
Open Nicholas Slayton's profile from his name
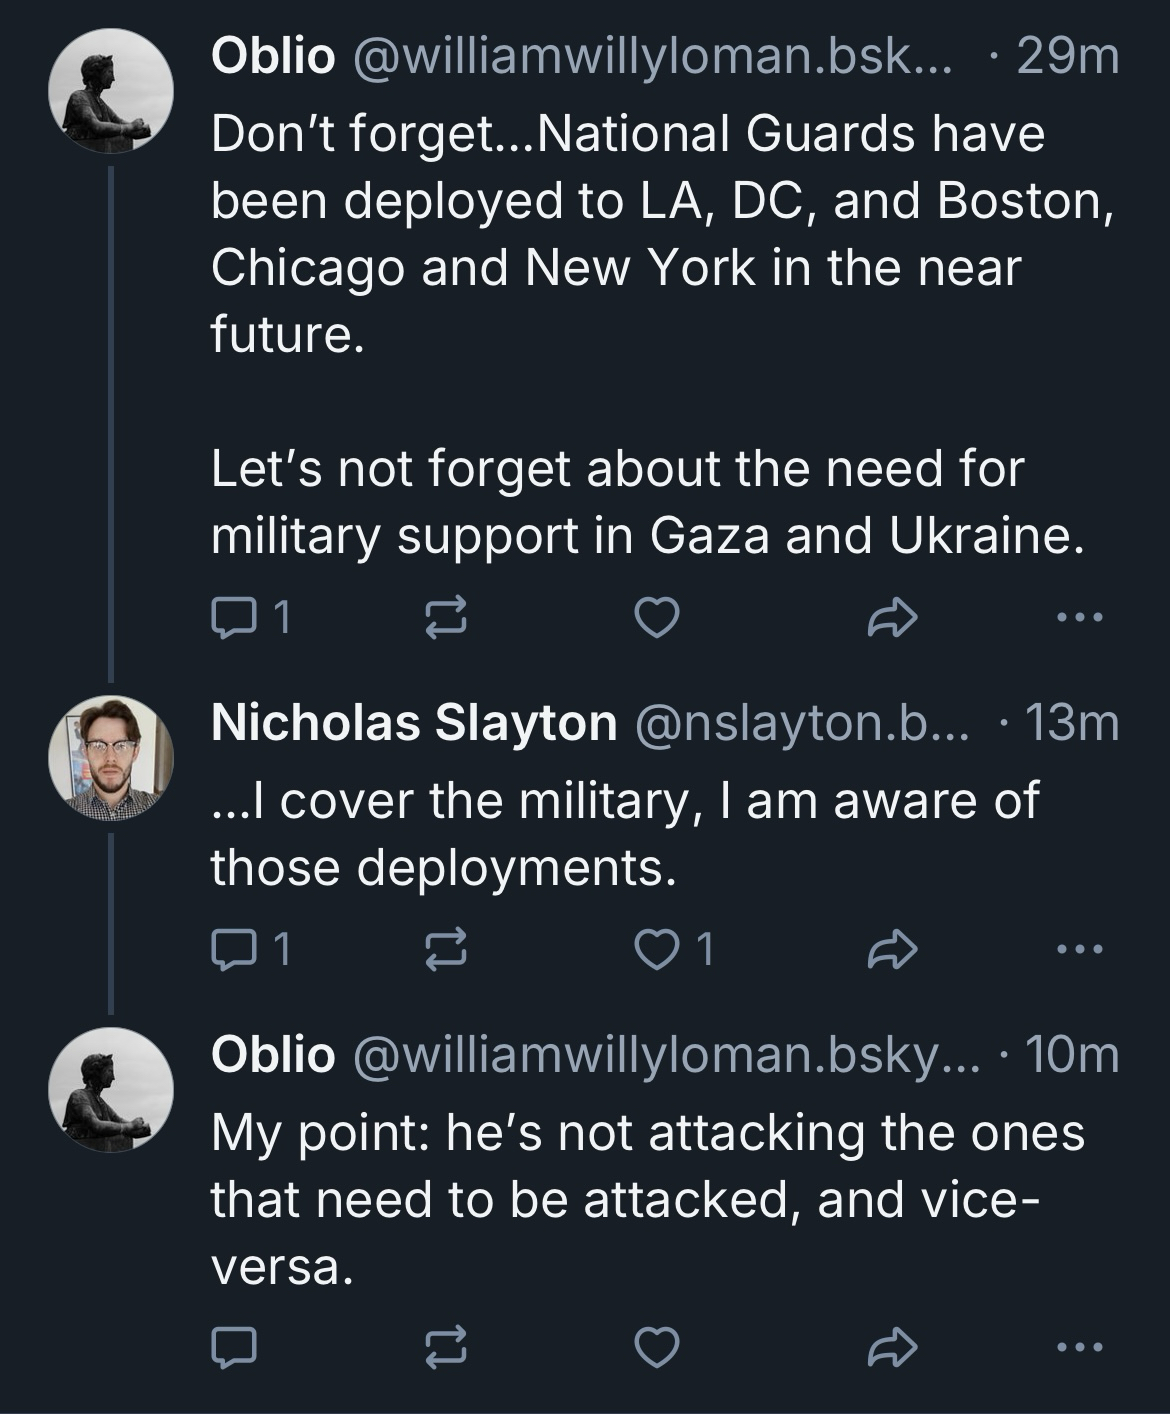coord(413,722)
